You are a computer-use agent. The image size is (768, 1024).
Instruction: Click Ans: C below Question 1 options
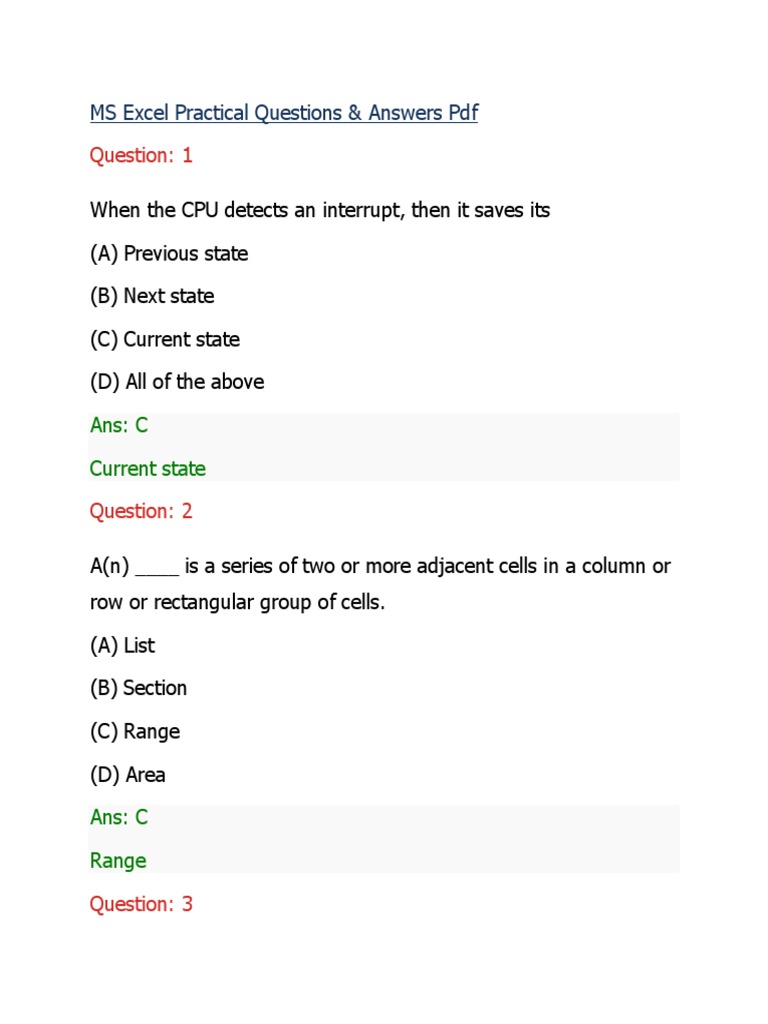[119, 425]
